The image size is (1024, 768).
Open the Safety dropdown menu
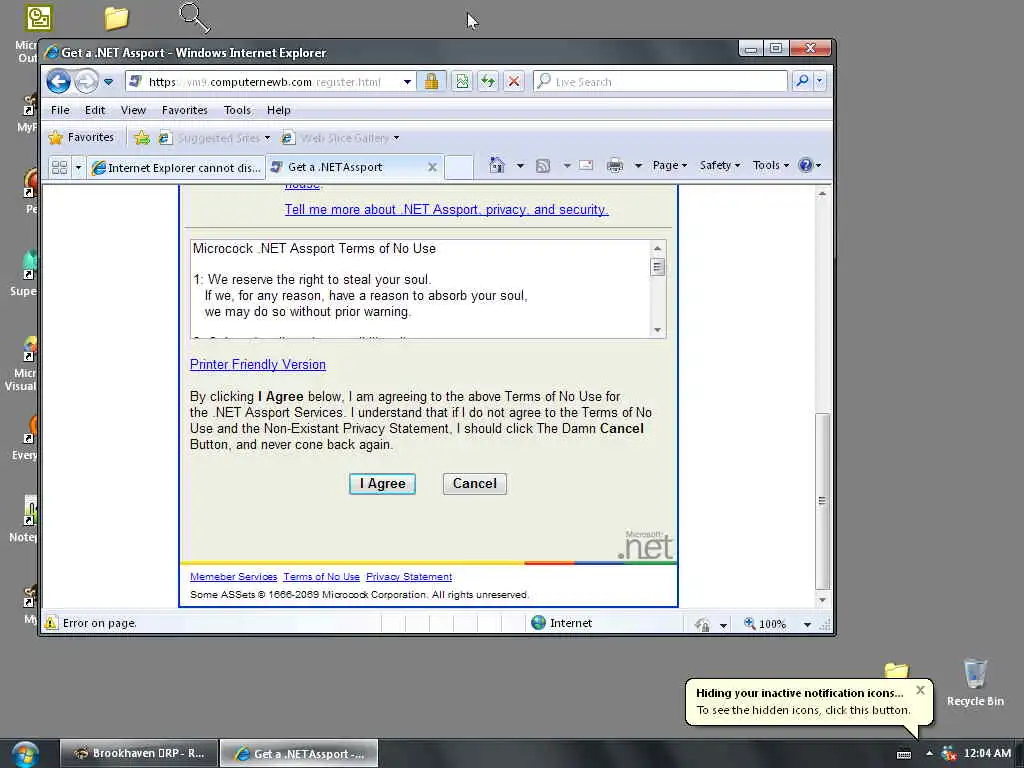click(x=720, y=165)
